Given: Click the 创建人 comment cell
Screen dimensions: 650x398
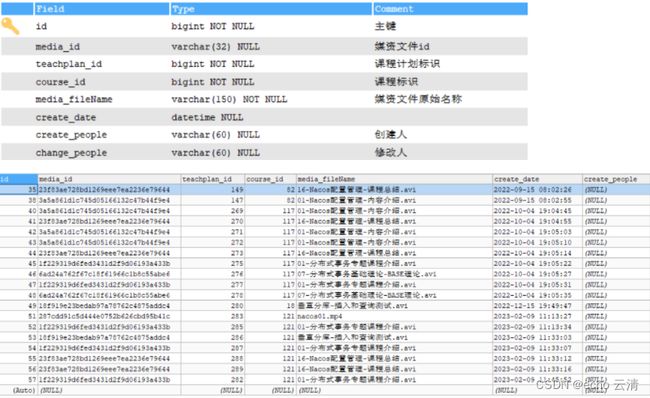Looking at the screenshot, I should point(391,135).
